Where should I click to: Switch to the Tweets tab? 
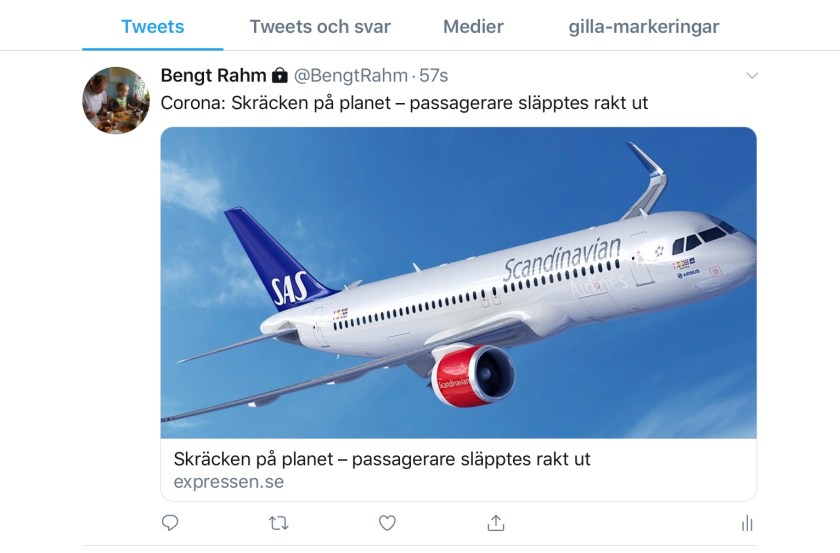click(152, 27)
